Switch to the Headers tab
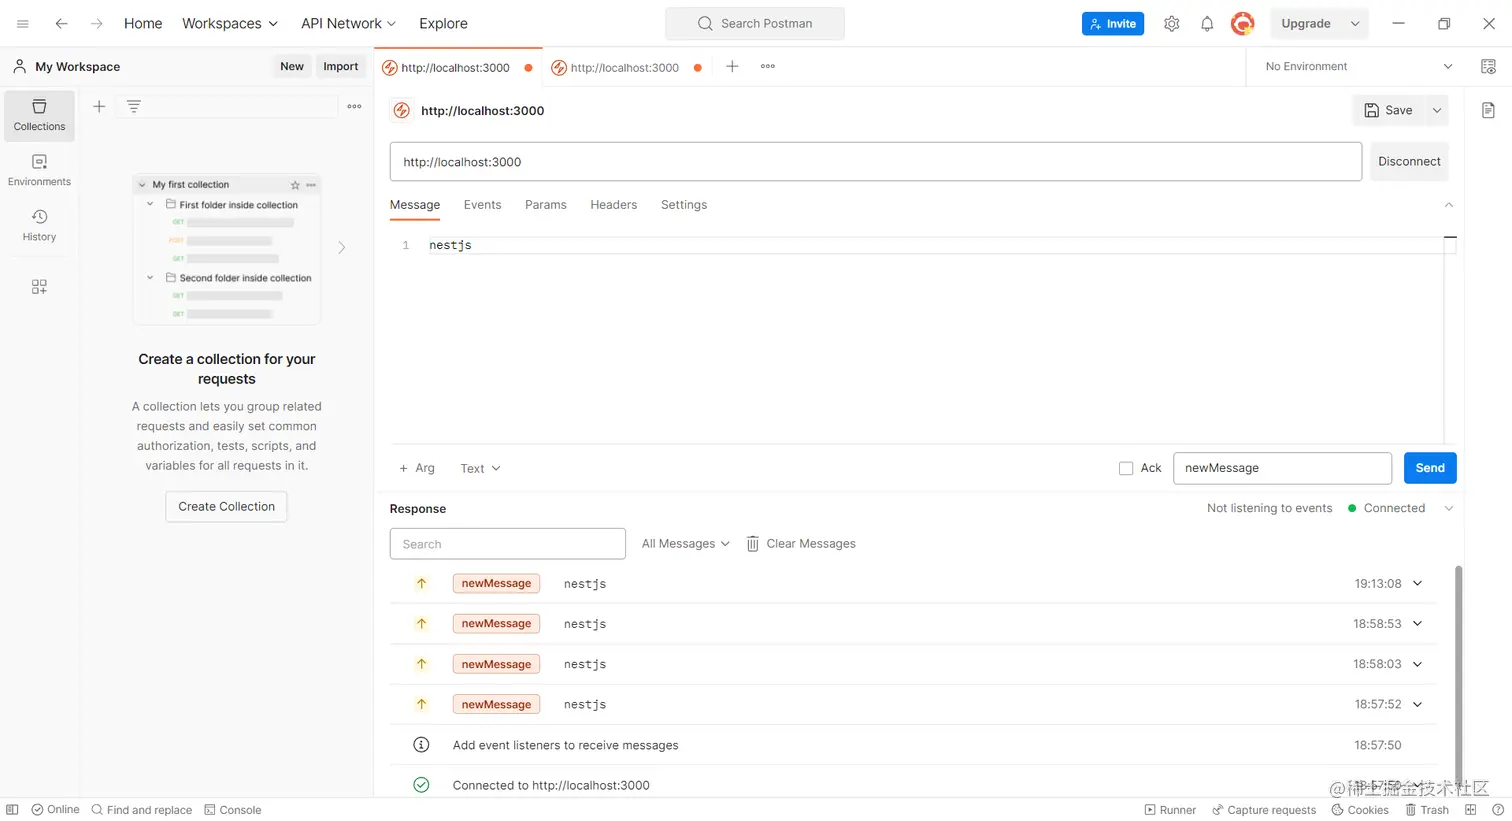 tap(613, 205)
